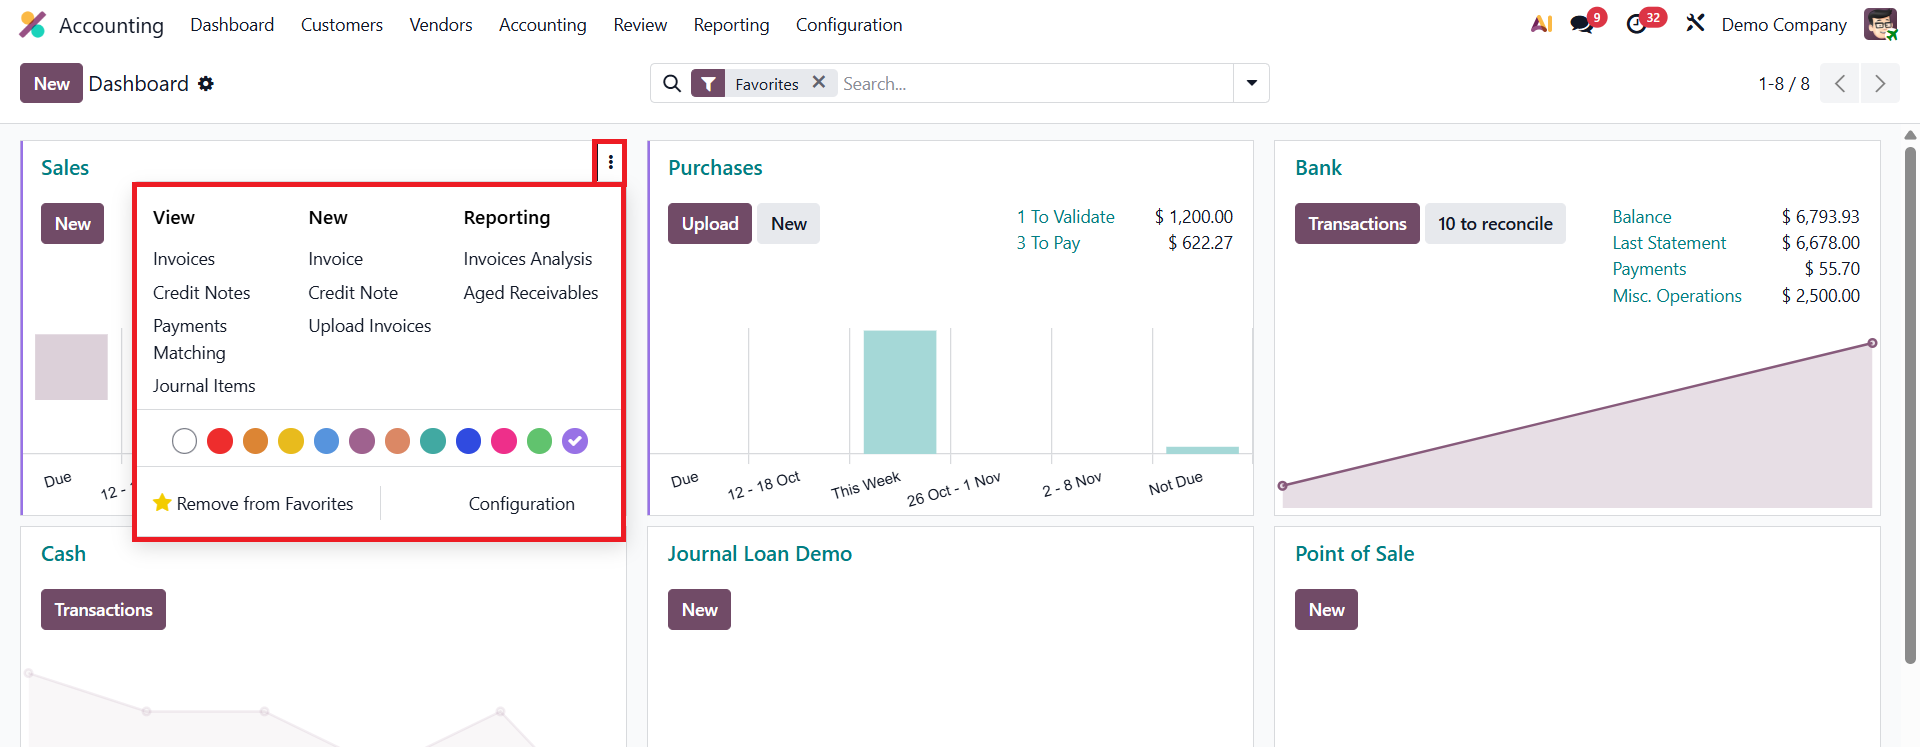
Task: Click the Odoo Accounting app logo icon
Action: tap(32, 25)
